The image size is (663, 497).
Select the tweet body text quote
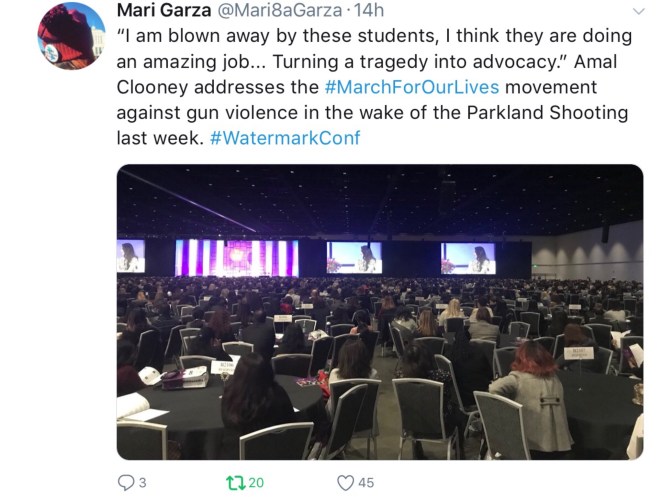click(x=374, y=87)
